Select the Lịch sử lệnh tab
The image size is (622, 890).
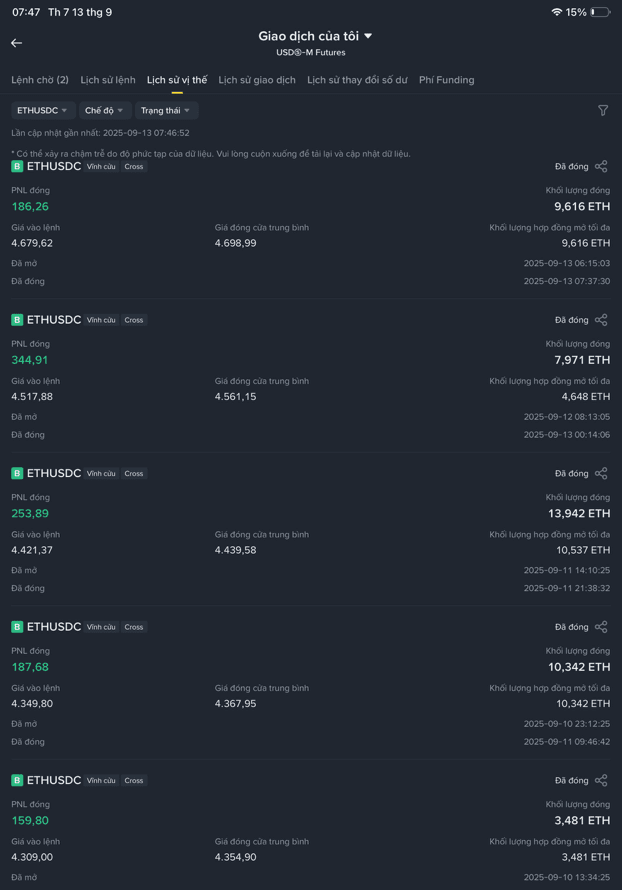(x=108, y=80)
